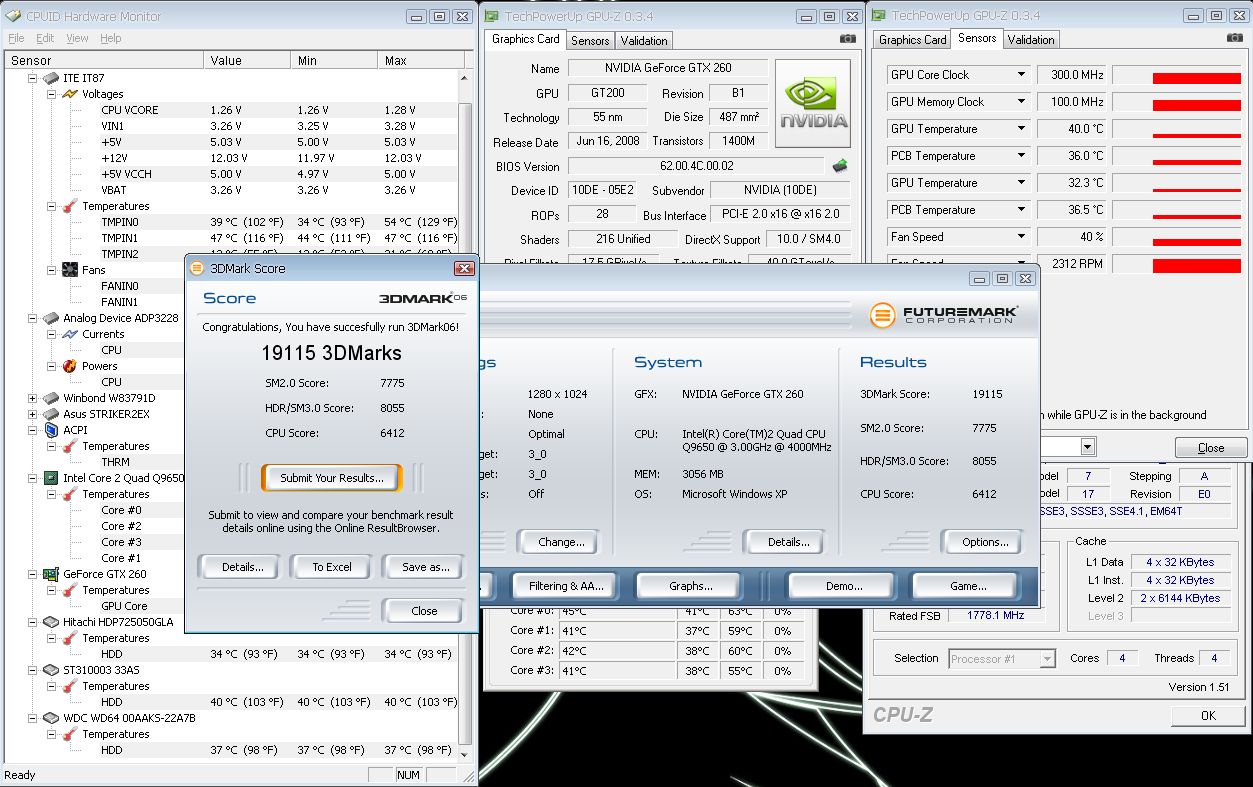Image resolution: width=1253 pixels, height=787 pixels.
Task: Click the 19115 3DMarks score text
Action: click(x=331, y=353)
